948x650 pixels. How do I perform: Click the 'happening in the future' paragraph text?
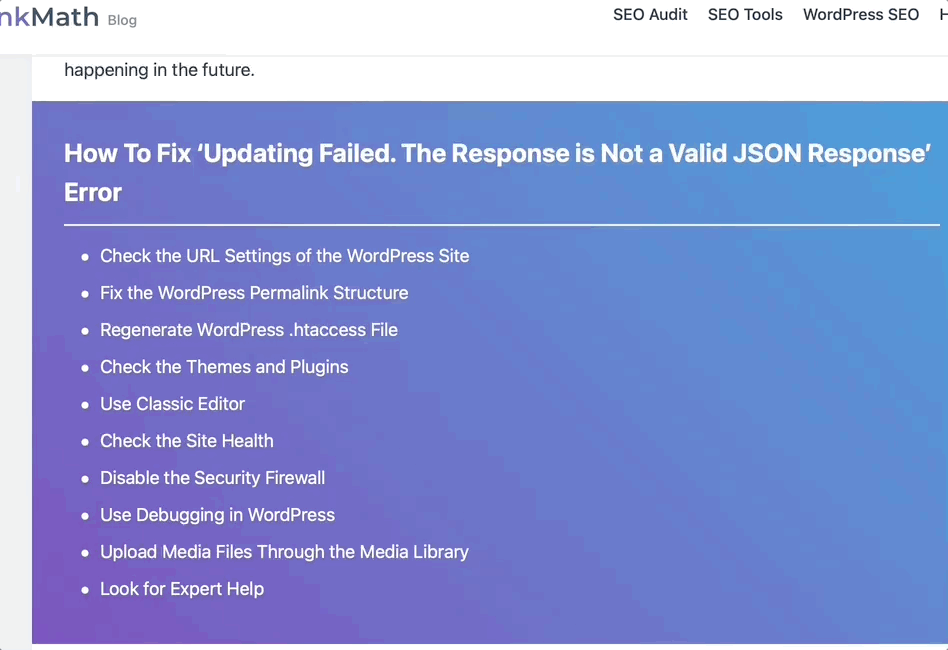pyautogui.click(x=160, y=70)
